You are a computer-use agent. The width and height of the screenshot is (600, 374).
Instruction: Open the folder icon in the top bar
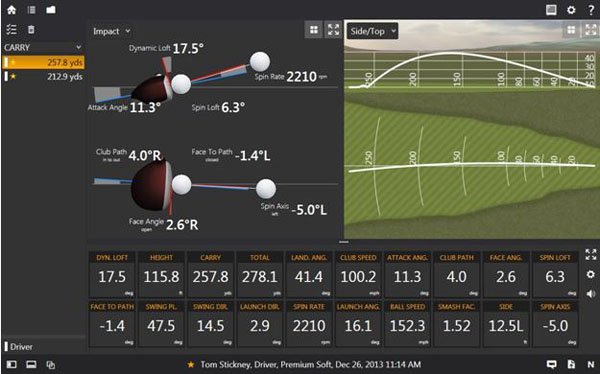51,10
